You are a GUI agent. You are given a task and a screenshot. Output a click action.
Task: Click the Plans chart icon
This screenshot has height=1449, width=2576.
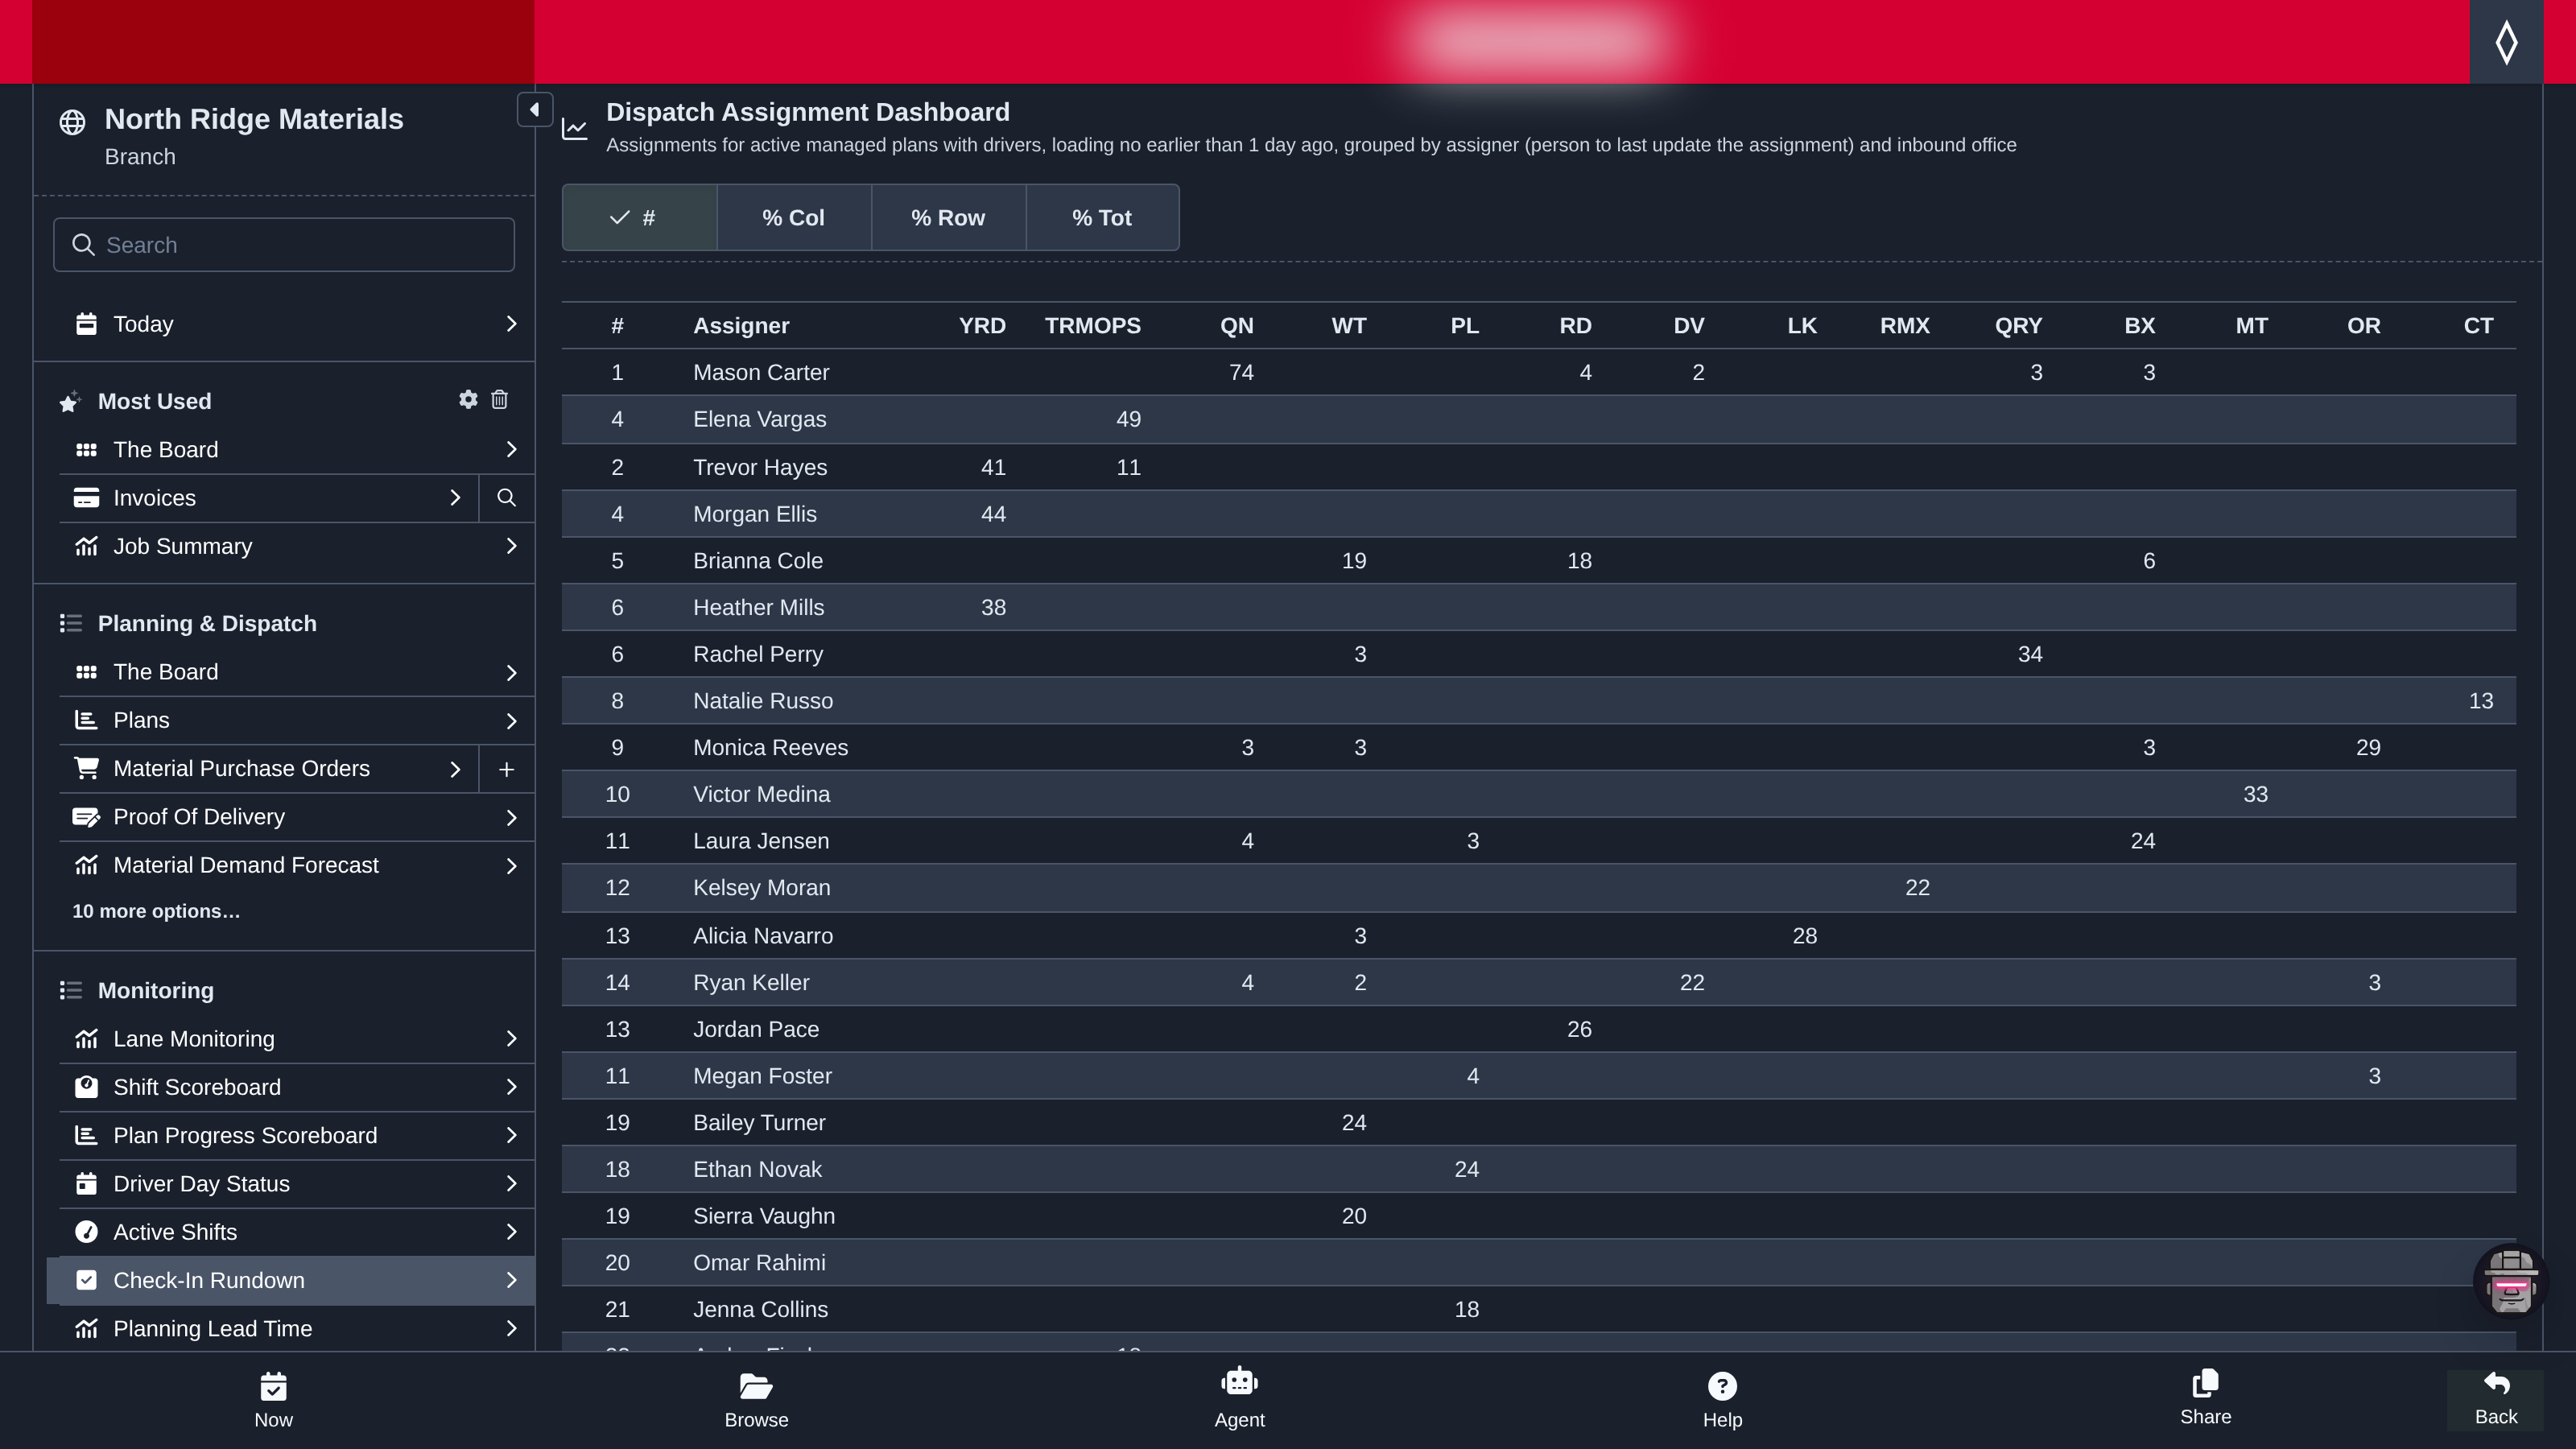[x=86, y=721]
